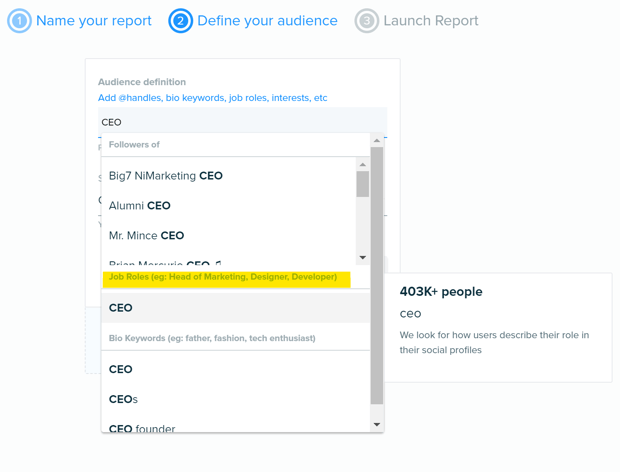The image size is (620, 472).
Task: Select CEO under Job Roles
Action: [x=236, y=308]
